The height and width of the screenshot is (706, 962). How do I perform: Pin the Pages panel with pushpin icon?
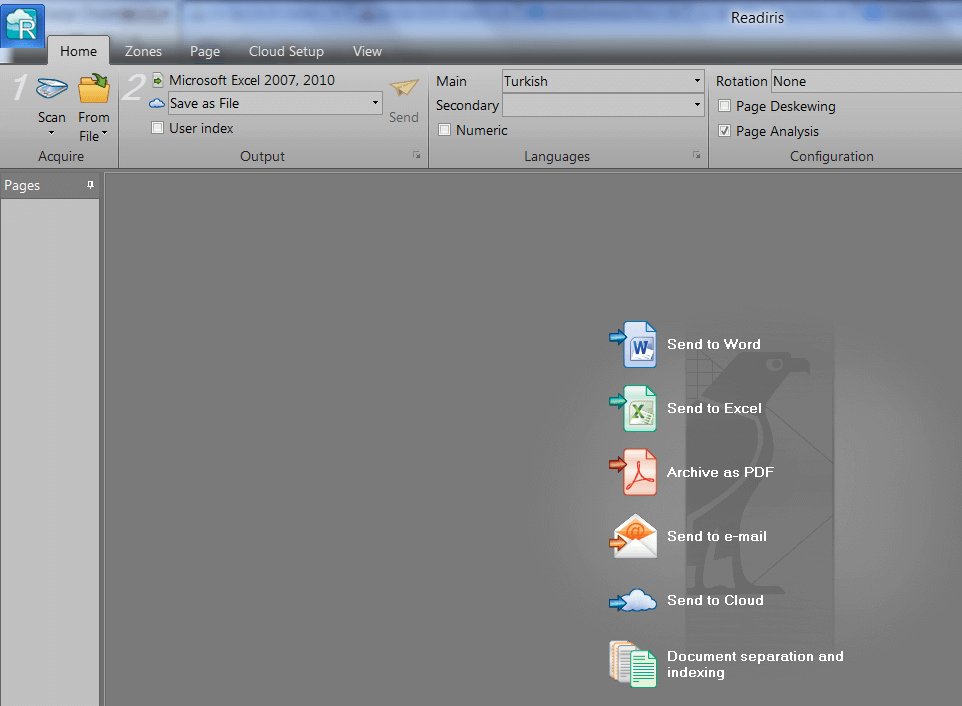coord(90,185)
